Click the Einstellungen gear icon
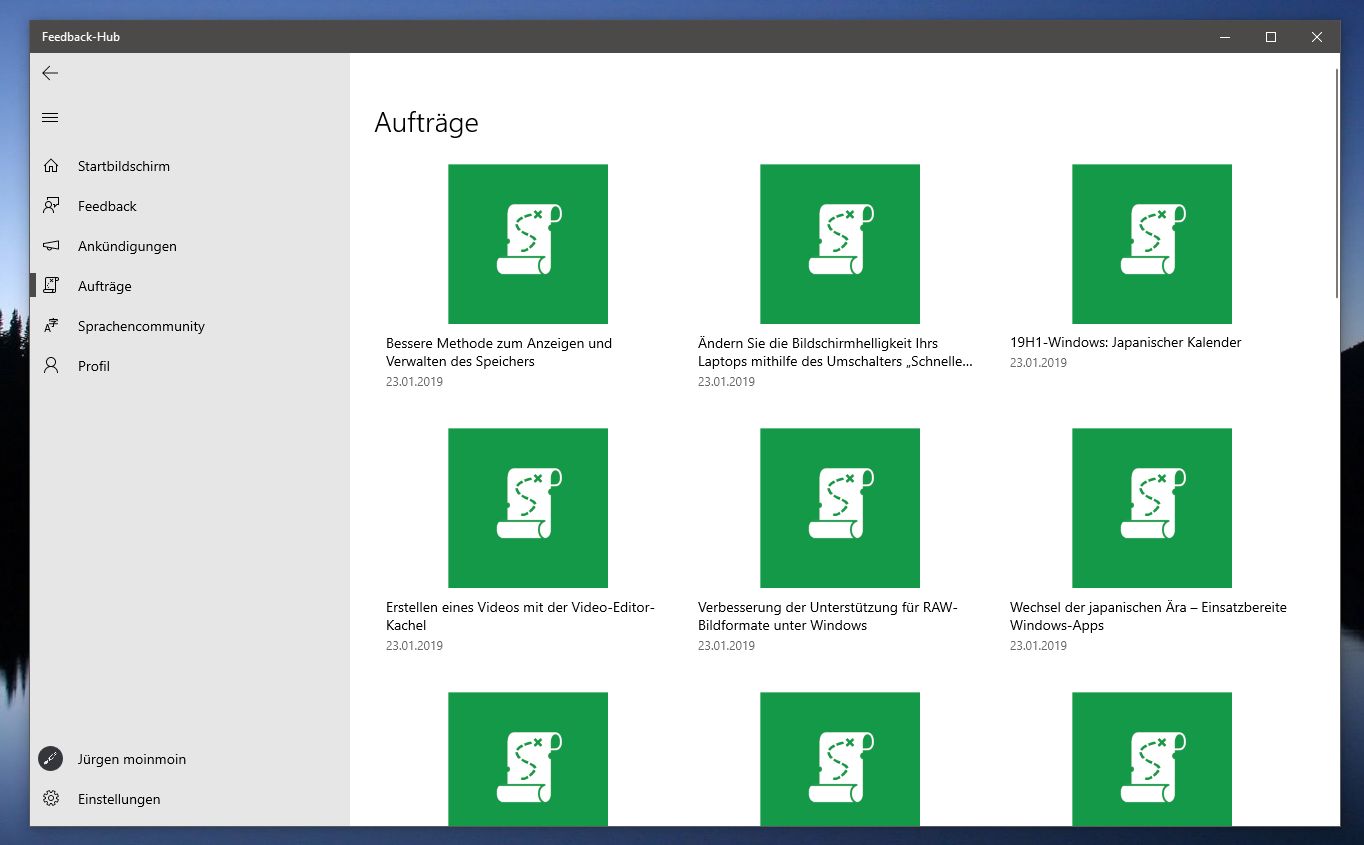The image size is (1364, 845). [51, 799]
